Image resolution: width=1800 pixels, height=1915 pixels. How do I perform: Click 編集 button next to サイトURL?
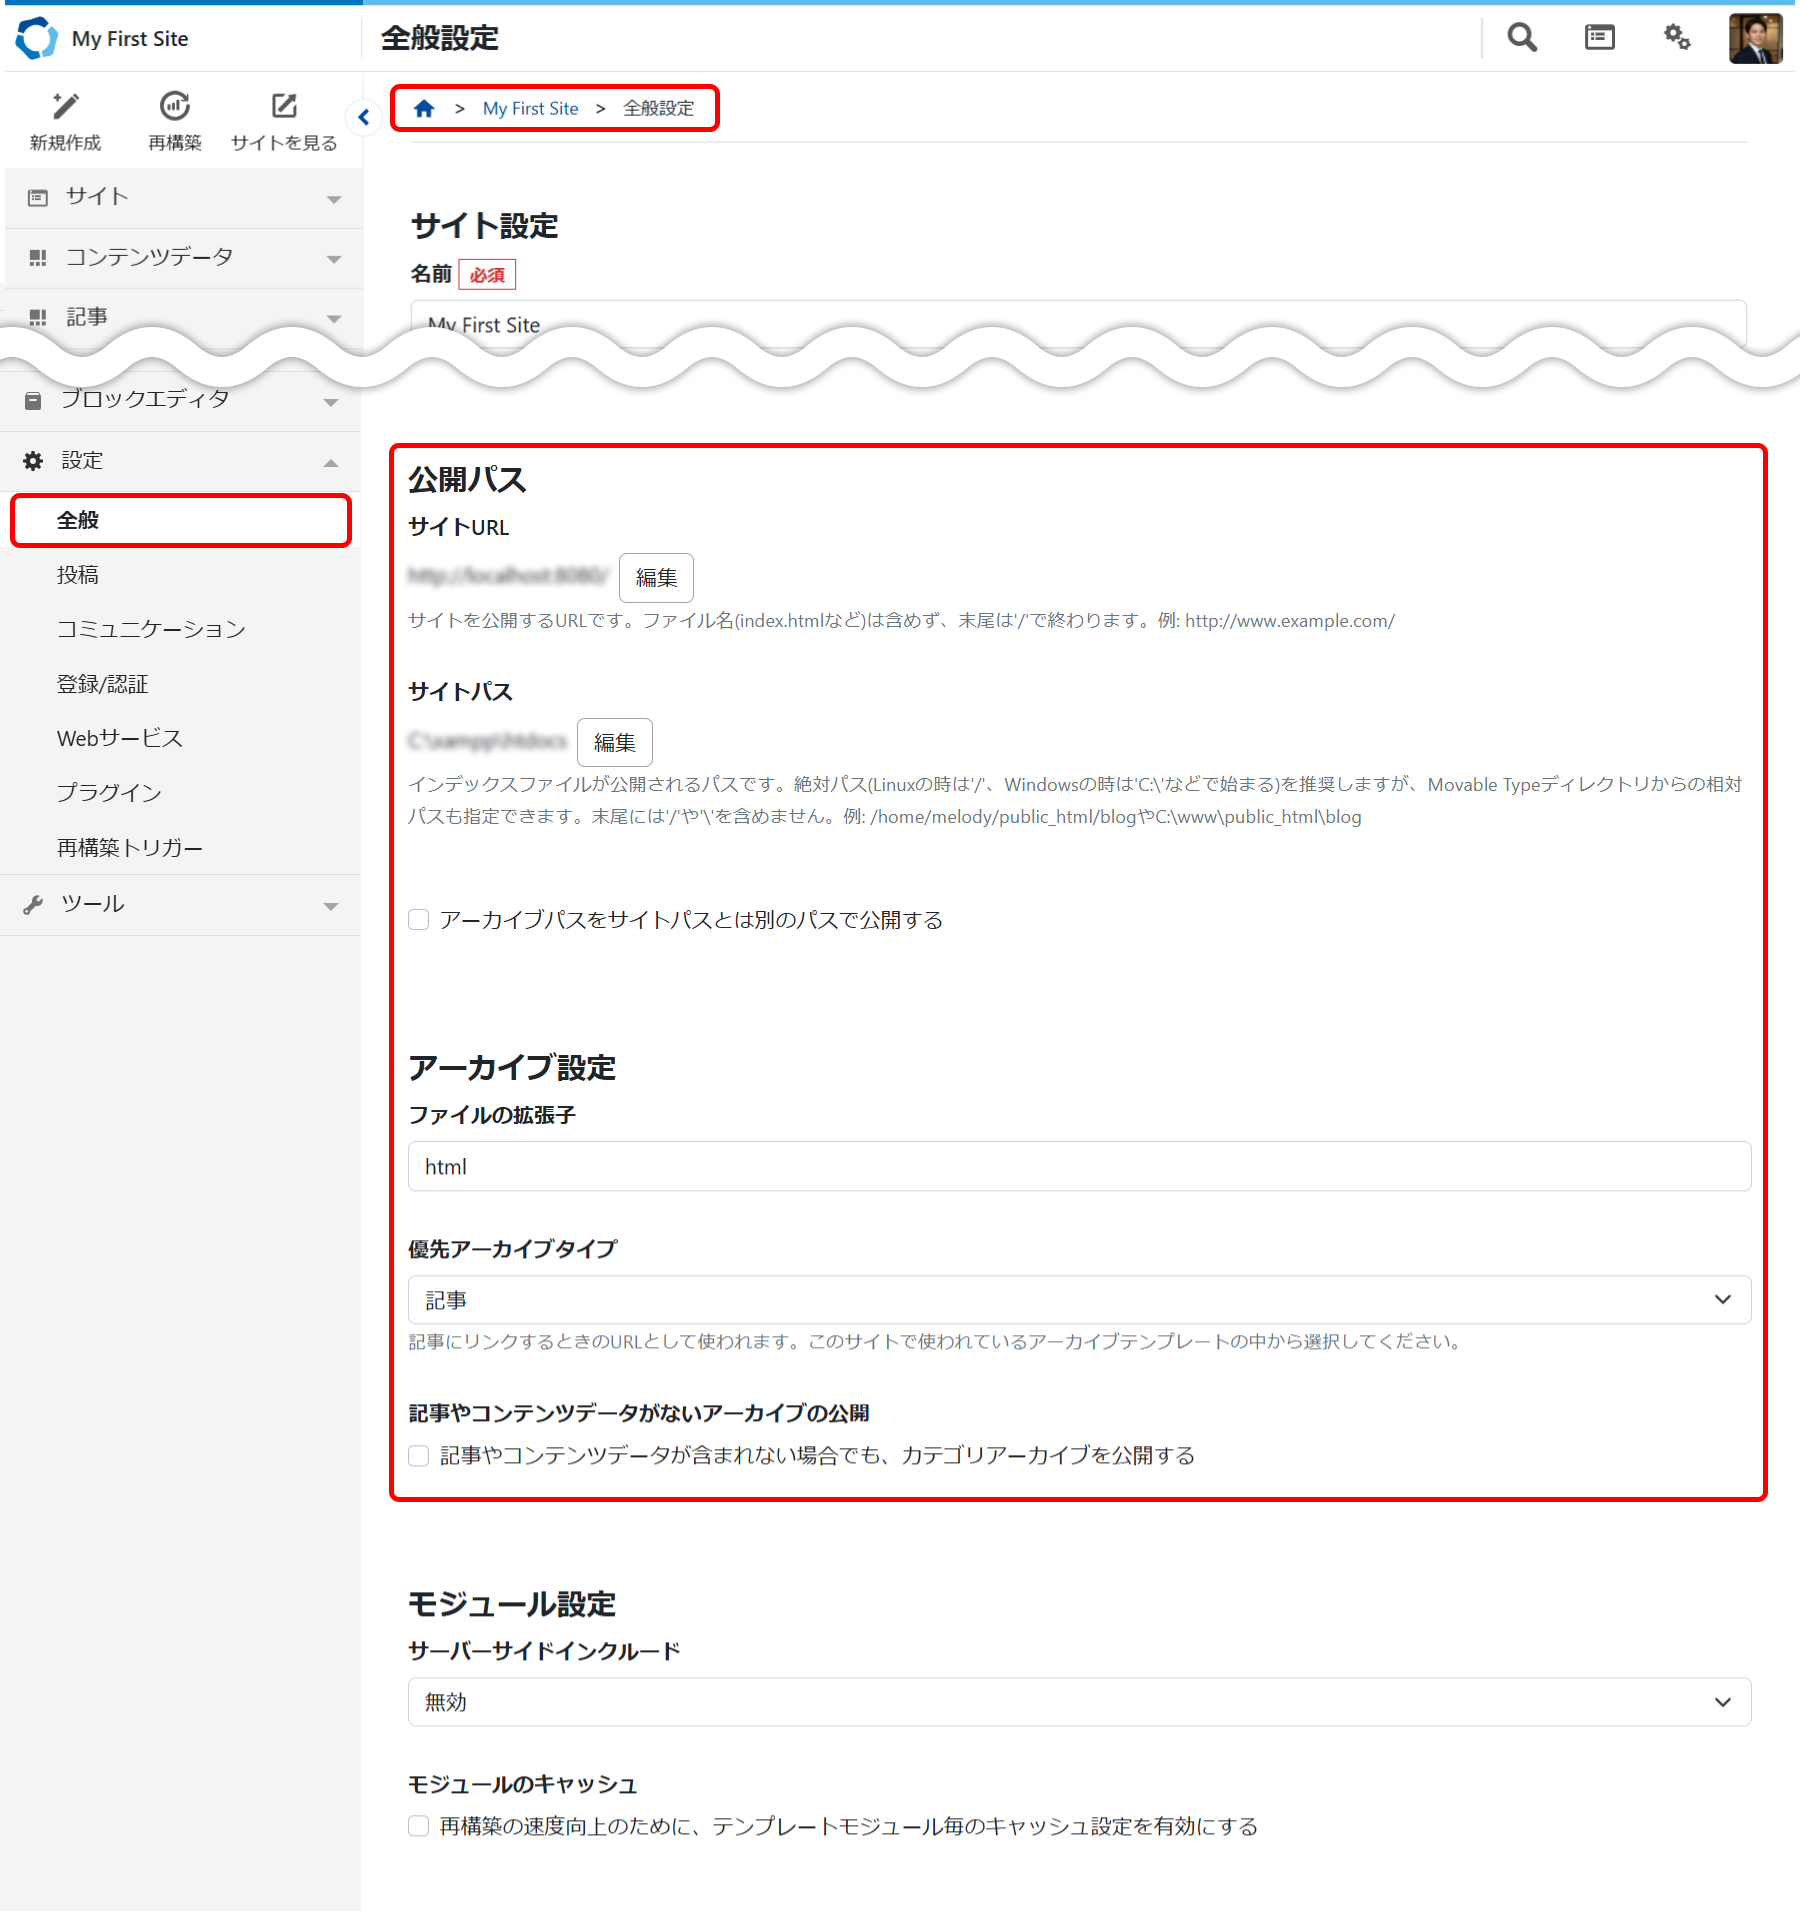[x=656, y=578]
